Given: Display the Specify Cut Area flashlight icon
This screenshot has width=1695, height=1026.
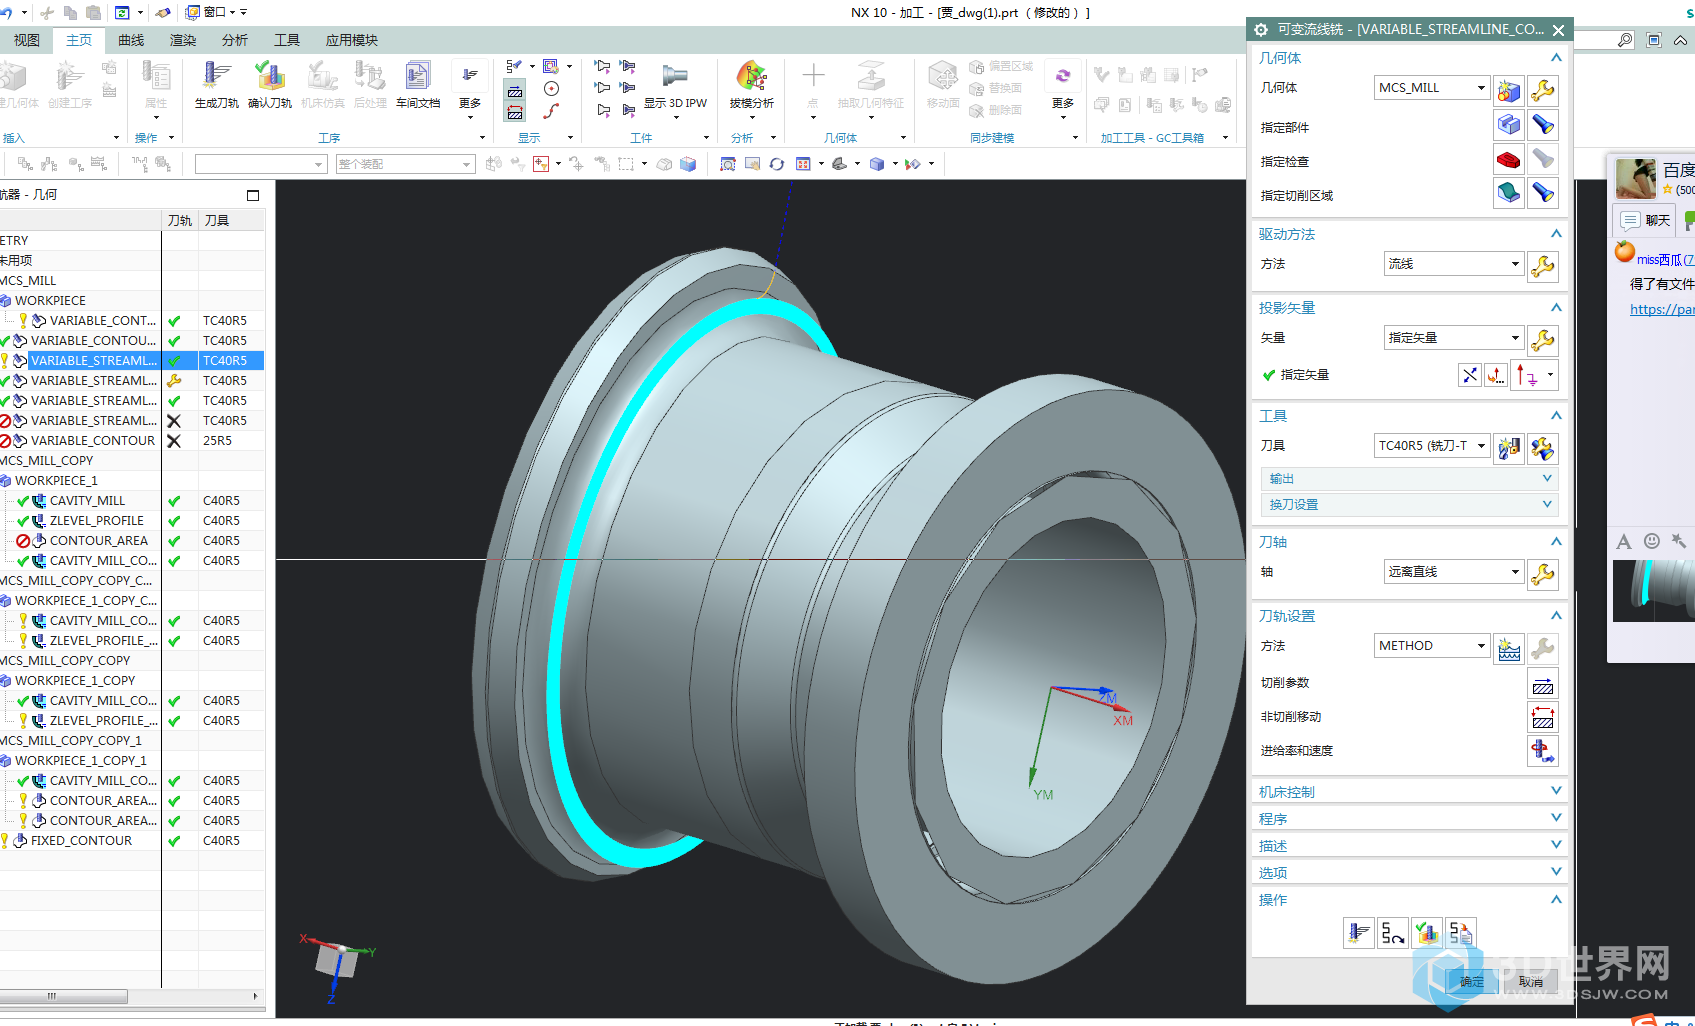Looking at the screenshot, I should point(1543,193).
